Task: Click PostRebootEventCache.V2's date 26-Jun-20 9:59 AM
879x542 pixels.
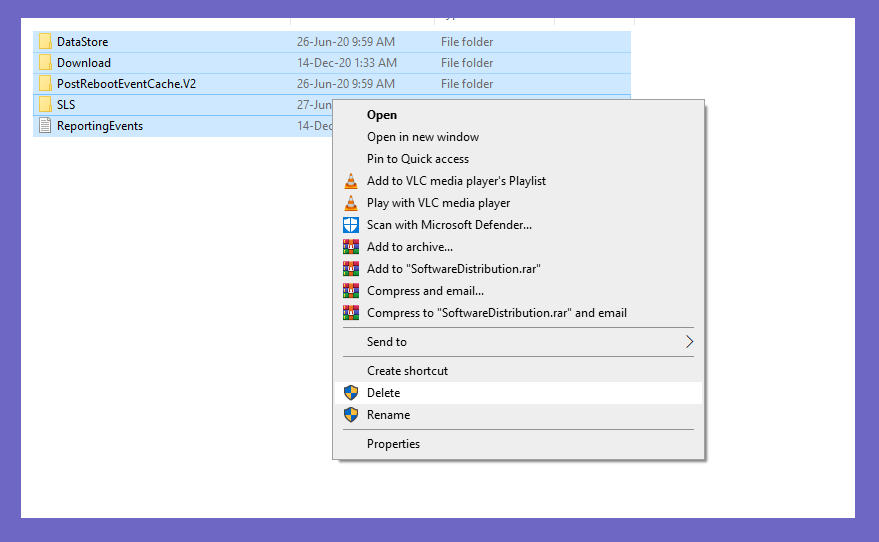Action: click(345, 84)
